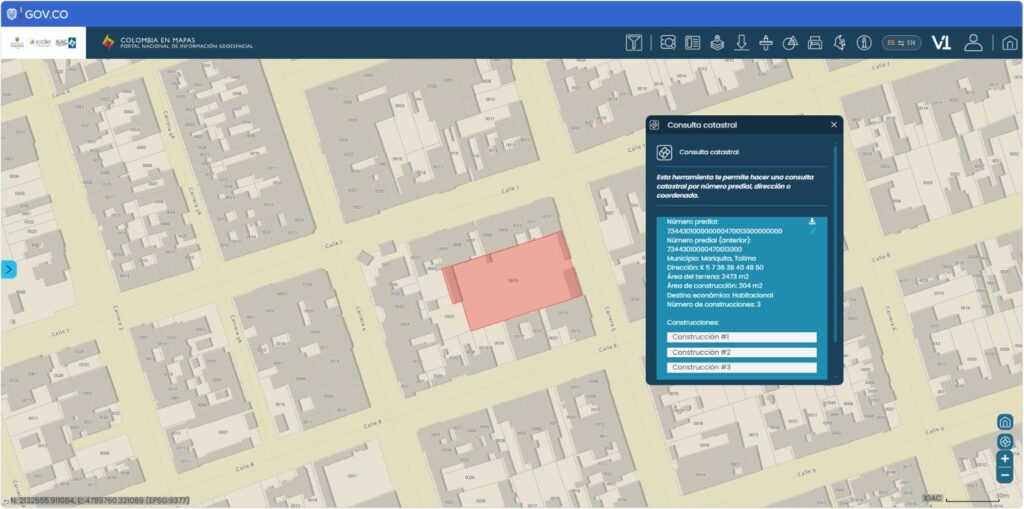Click the download arrow toolbar icon
The image size is (1024, 509).
click(741, 43)
